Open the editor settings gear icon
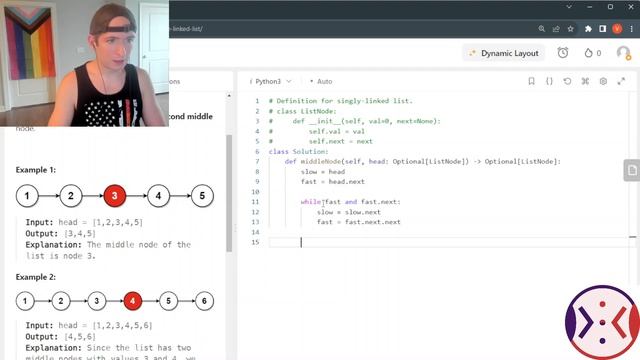 click(603, 81)
